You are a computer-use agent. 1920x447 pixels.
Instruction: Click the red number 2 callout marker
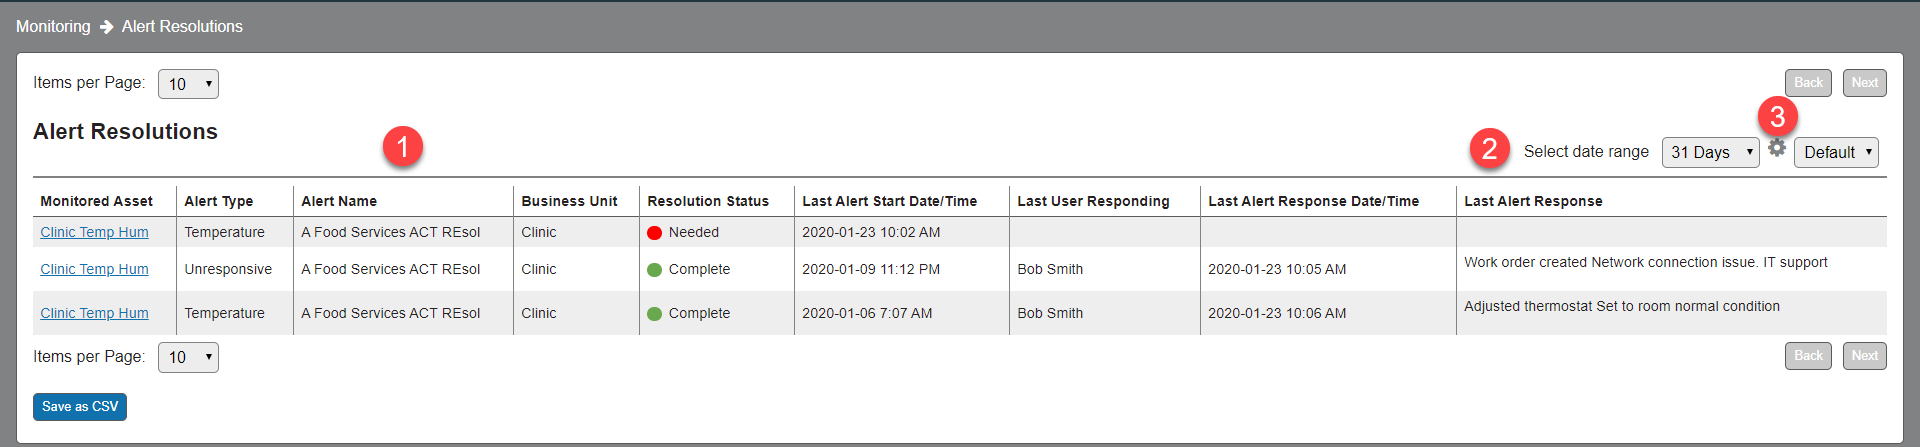(1489, 148)
